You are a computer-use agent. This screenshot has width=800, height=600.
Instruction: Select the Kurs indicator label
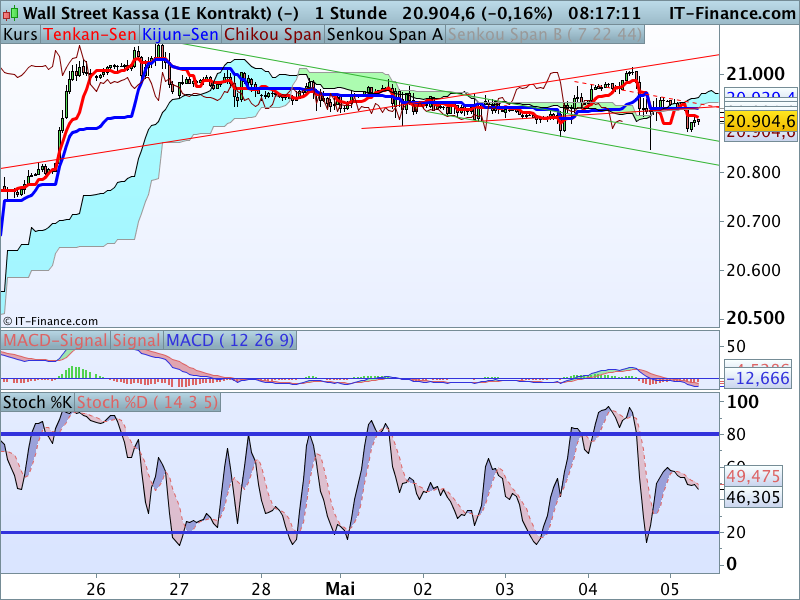[21, 34]
